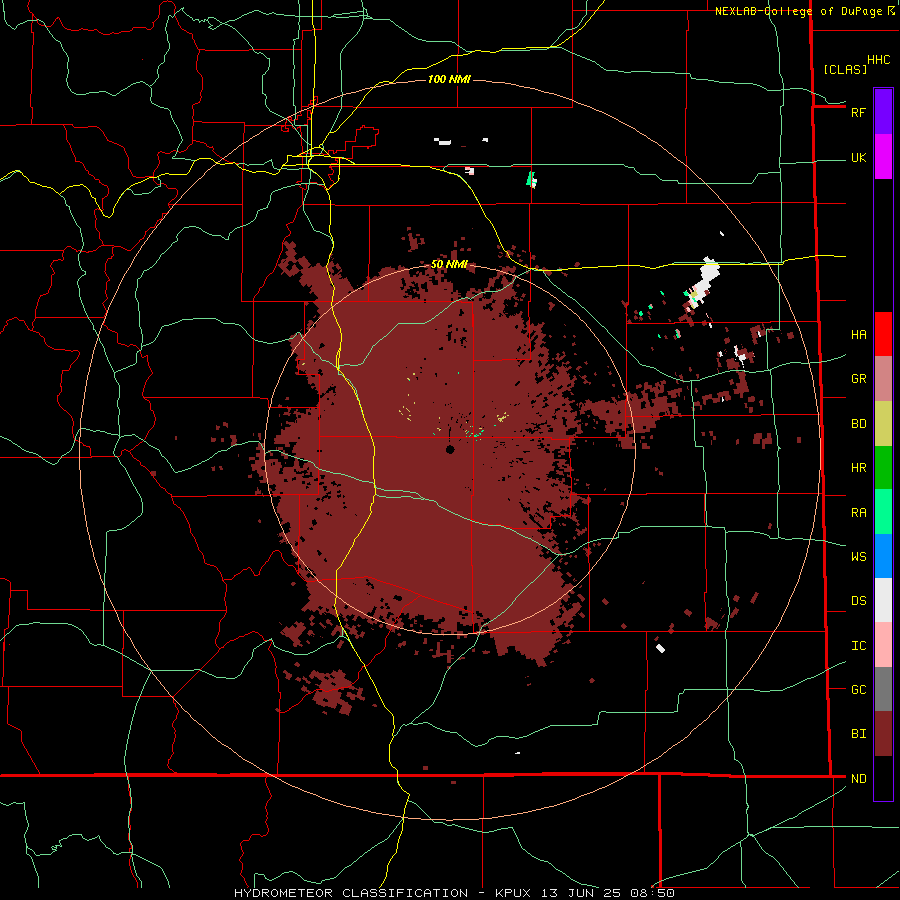Click the HR legend label

(858, 468)
